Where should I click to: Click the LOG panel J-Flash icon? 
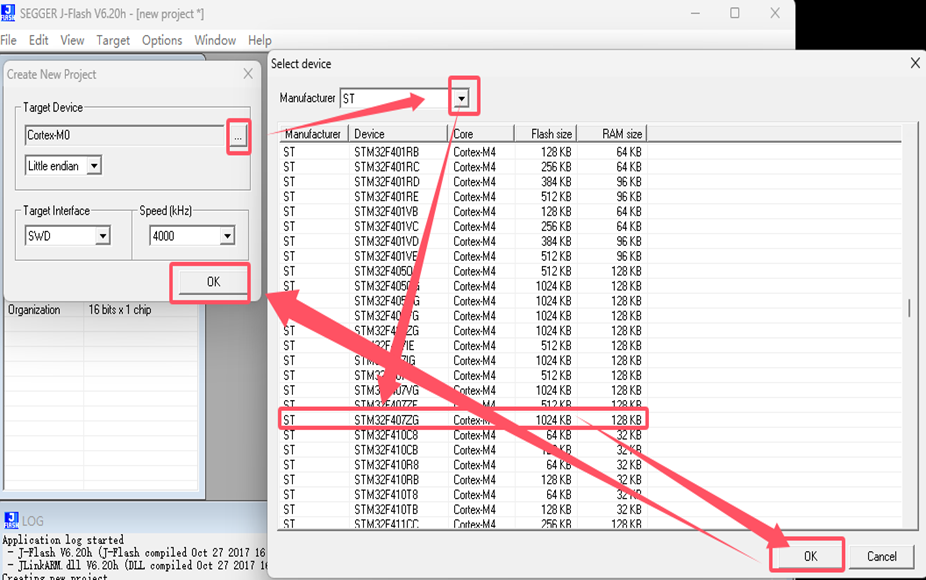tap(11, 520)
